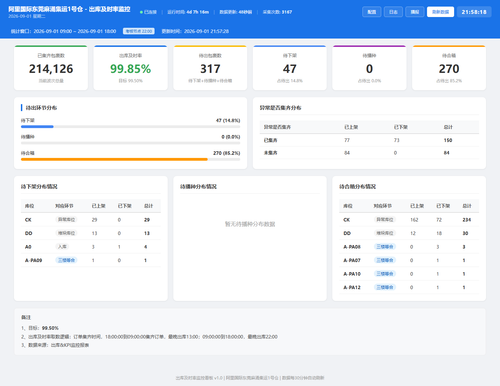Click the CK row in 待合箱分布情况 table

click(x=409, y=220)
